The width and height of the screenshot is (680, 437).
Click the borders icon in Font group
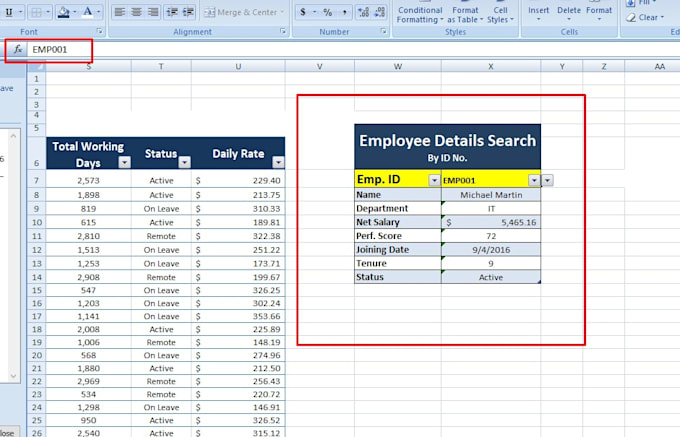pos(36,12)
